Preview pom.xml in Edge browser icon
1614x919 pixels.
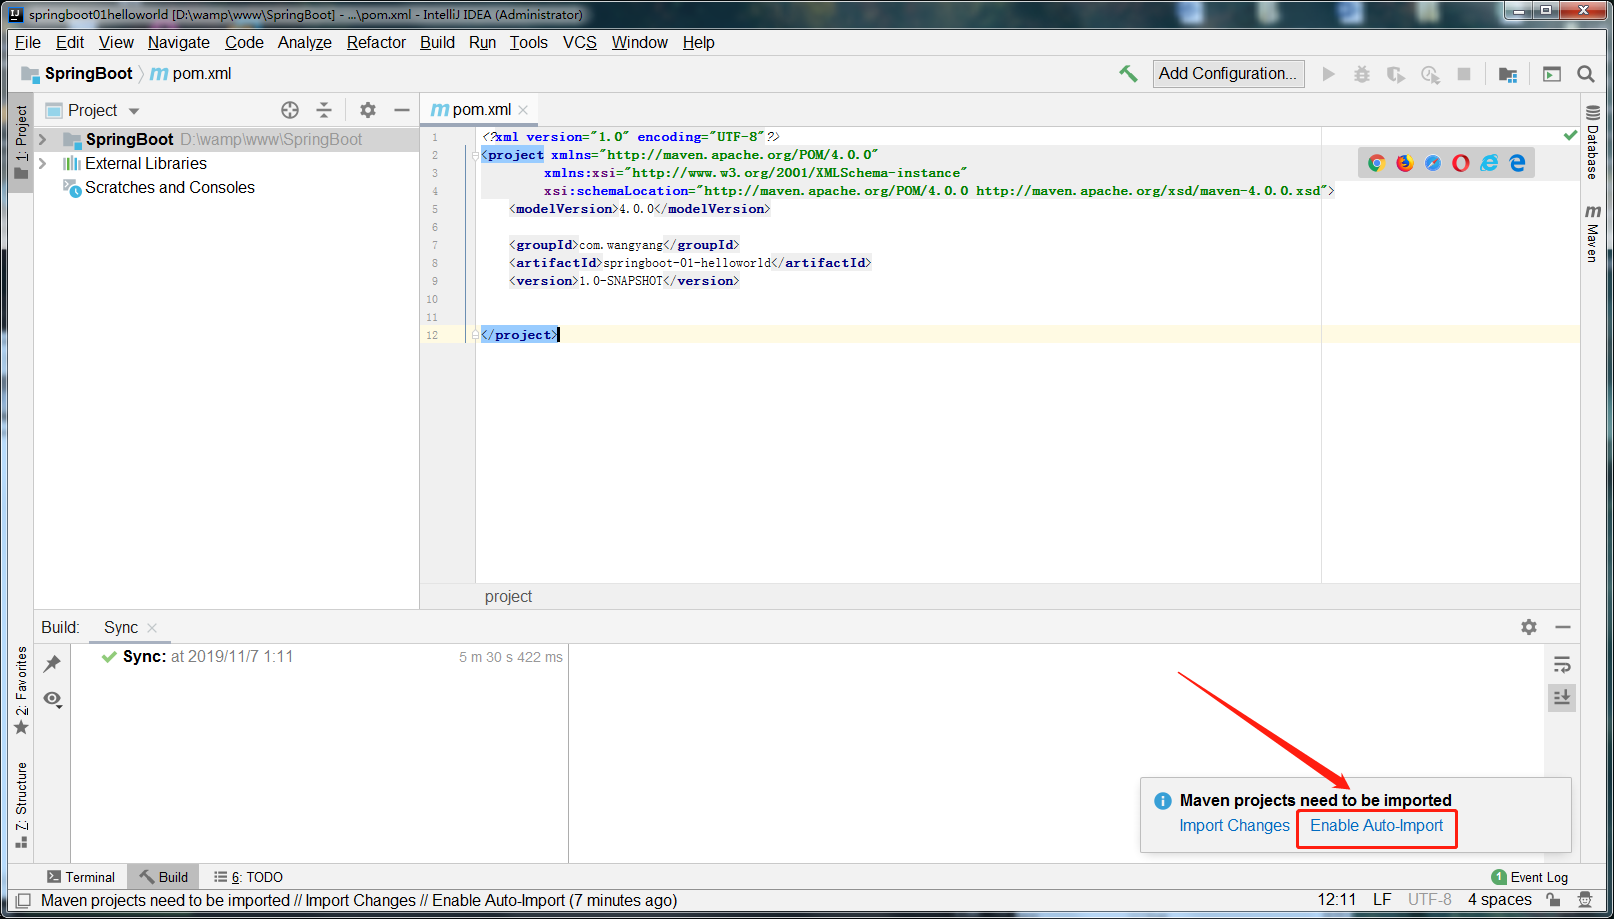click(x=1517, y=163)
